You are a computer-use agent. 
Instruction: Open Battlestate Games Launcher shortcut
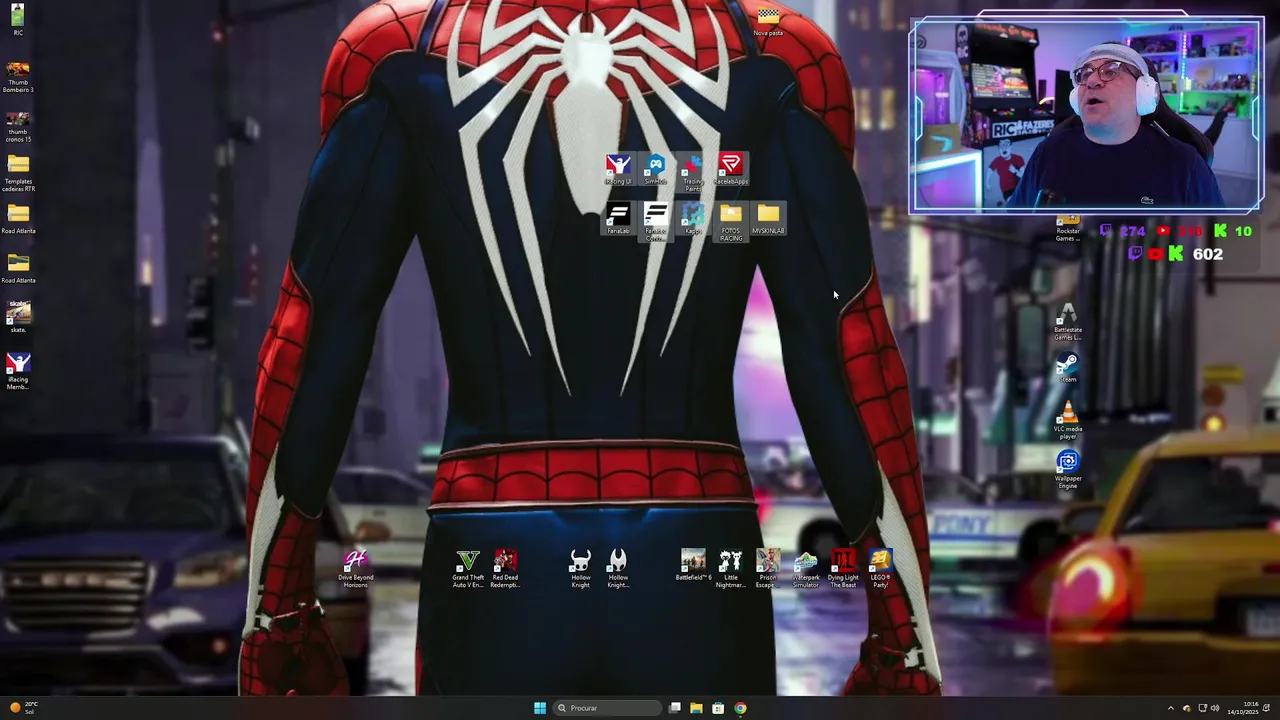pyautogui.click(x=1068, y=322)
